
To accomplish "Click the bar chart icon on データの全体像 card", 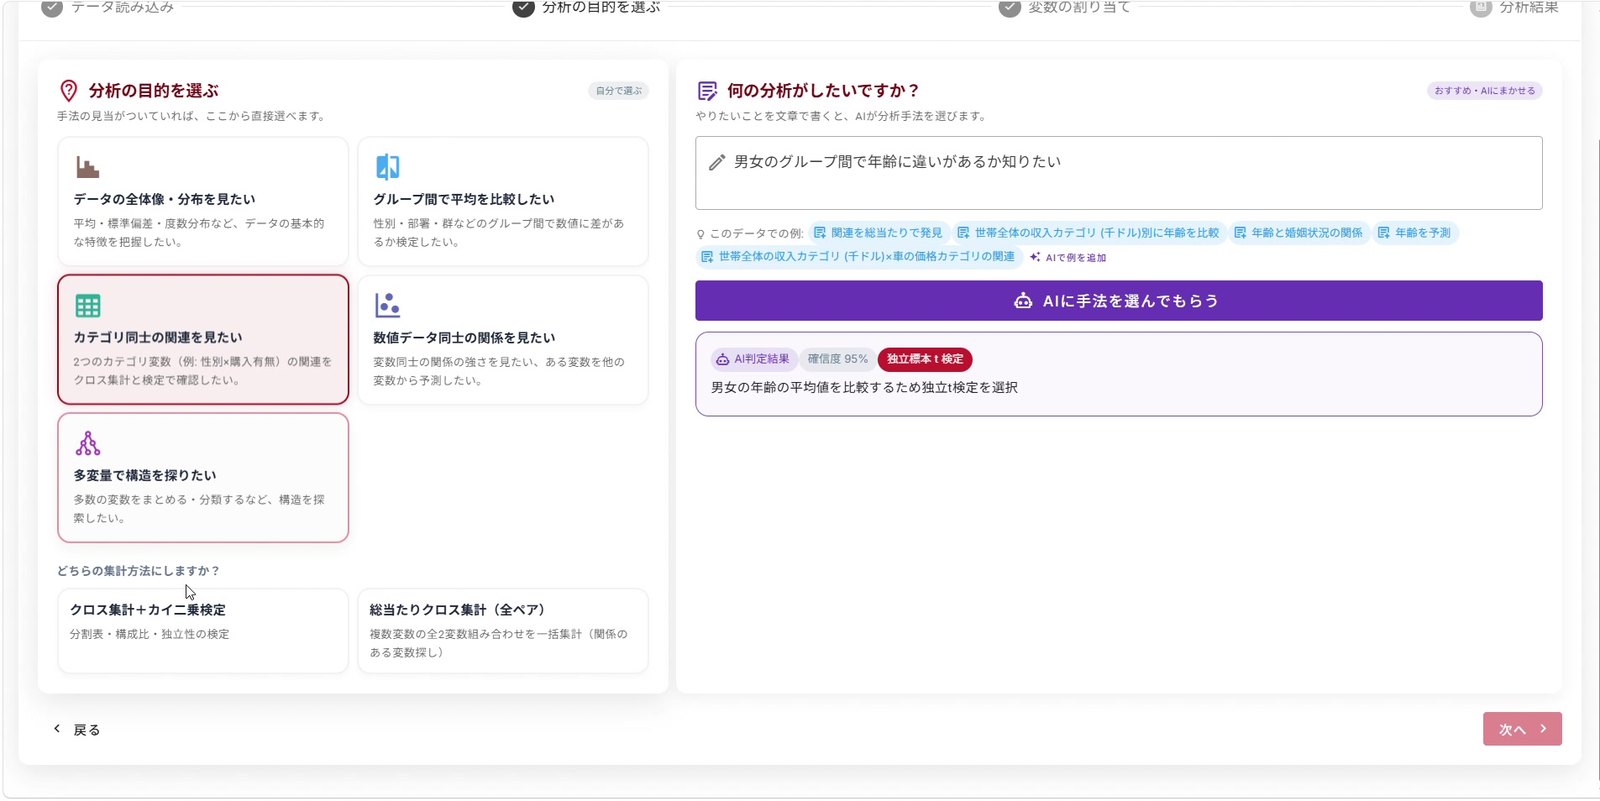I will click(x=88, y=167).
